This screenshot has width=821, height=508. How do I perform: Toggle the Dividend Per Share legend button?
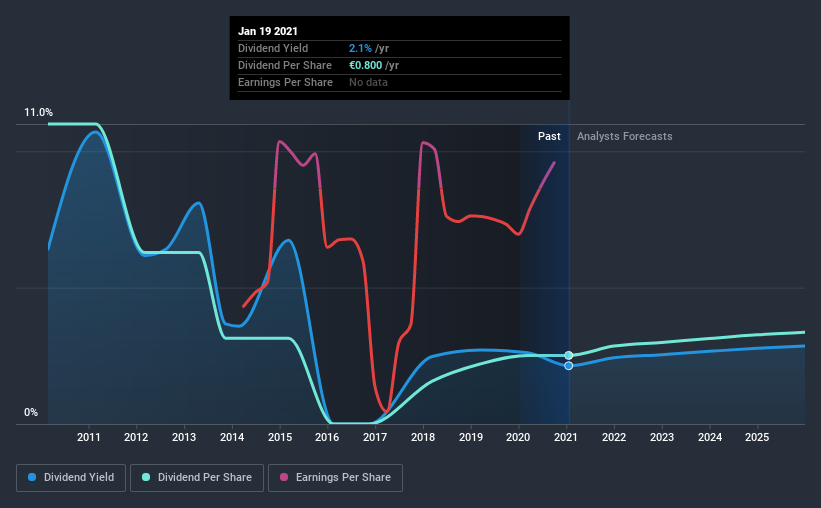[197, 478]
